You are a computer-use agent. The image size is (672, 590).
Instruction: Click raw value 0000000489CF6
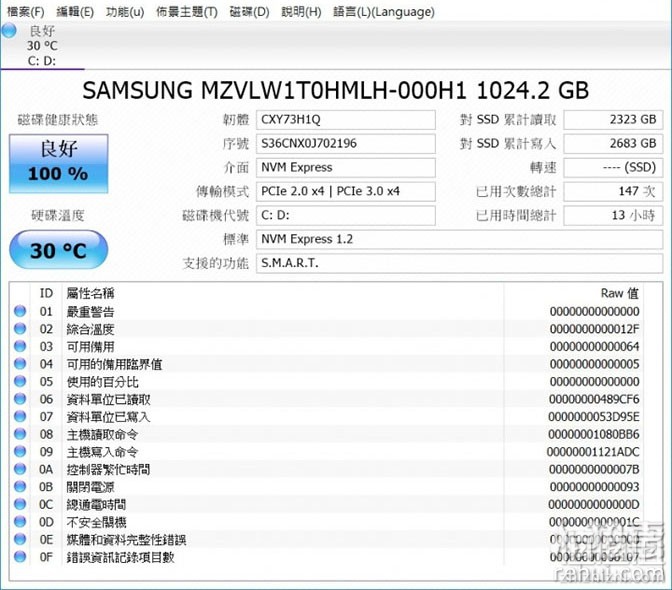click(594, 399)
